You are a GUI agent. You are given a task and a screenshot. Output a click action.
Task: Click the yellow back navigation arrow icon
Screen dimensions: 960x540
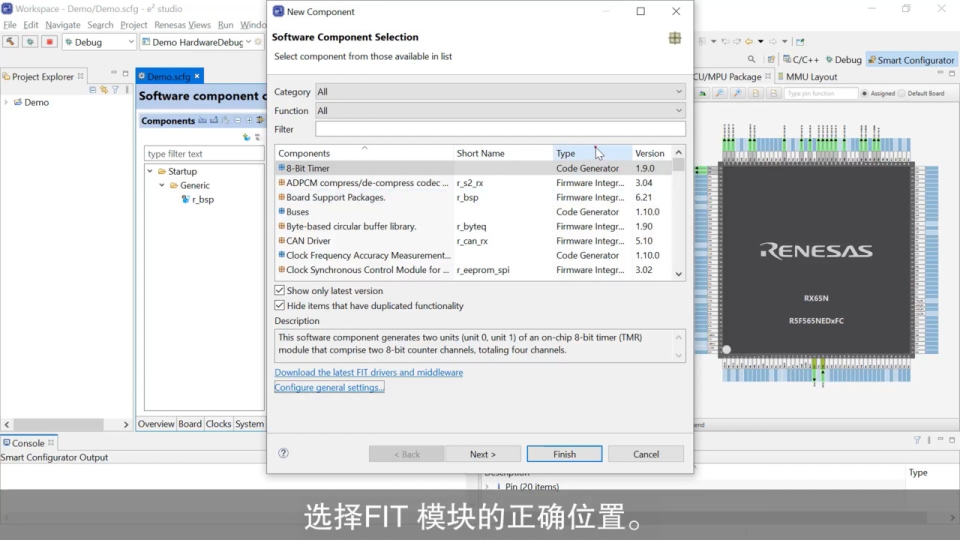(x=749, y=42)
